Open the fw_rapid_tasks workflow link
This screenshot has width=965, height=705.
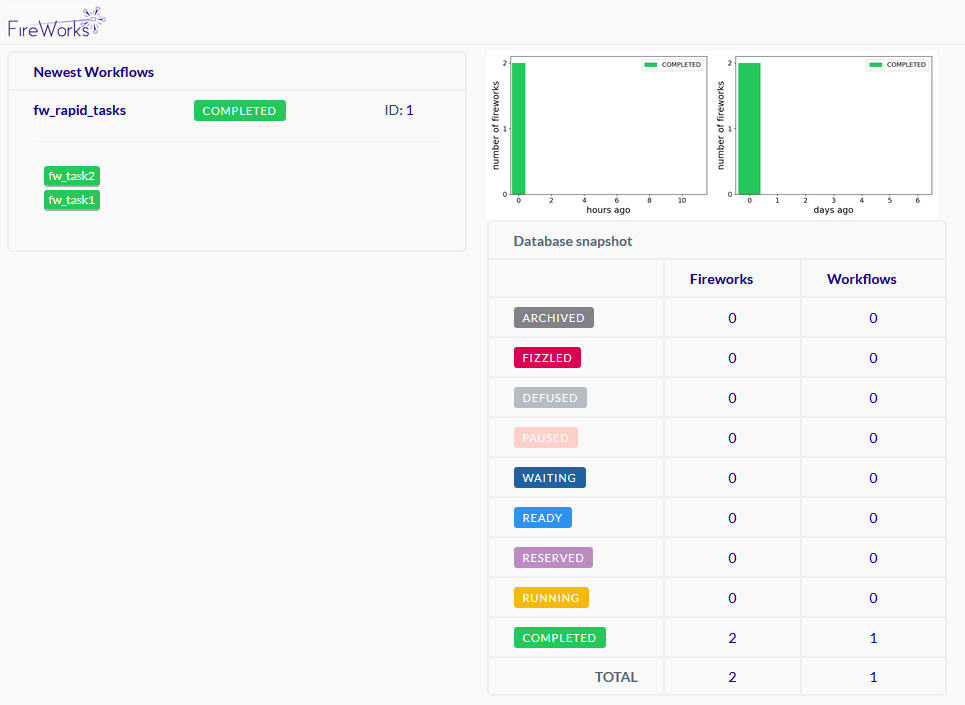coord(79,110)
